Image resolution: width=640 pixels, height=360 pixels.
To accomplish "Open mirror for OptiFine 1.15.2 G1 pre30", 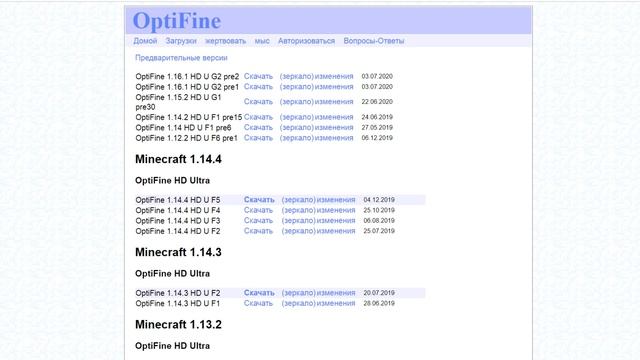I will 297,102.
